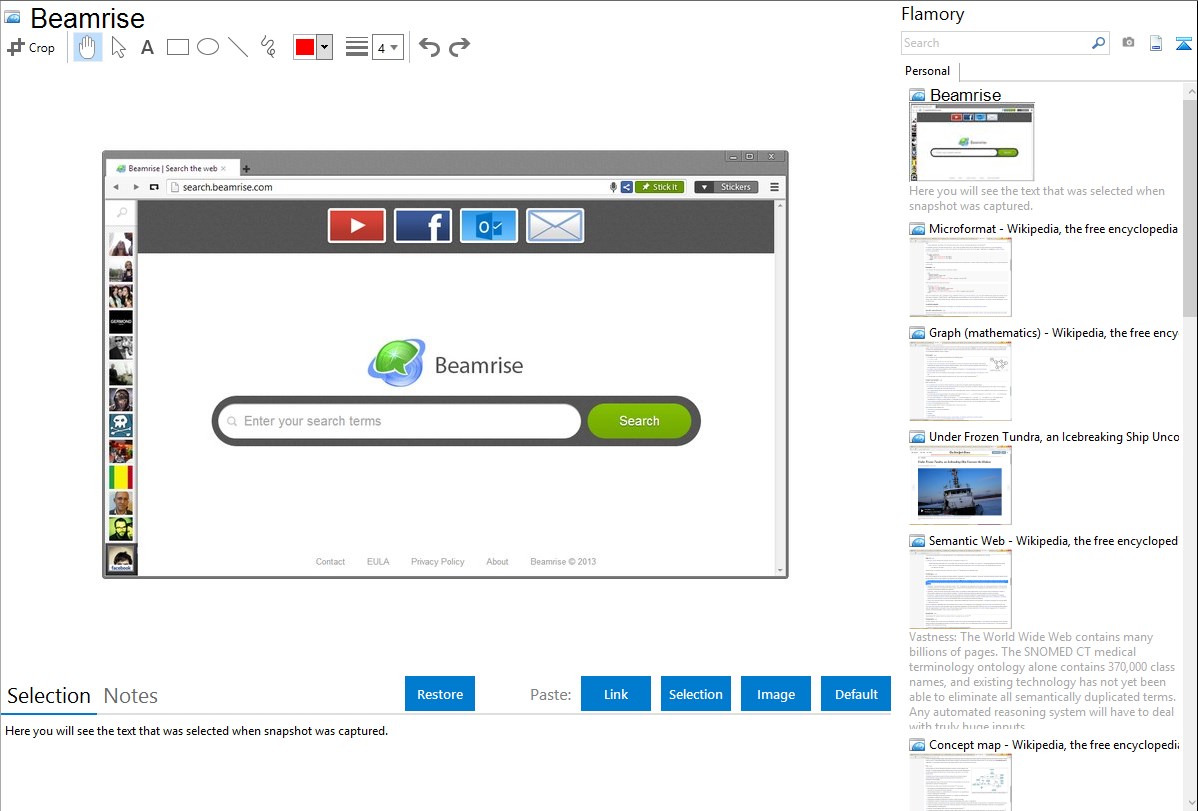This screenshot has height=811, width=1198.
Task: Click the sidebar search magnifier in Beamrise
Action: (x=121, y=212)
